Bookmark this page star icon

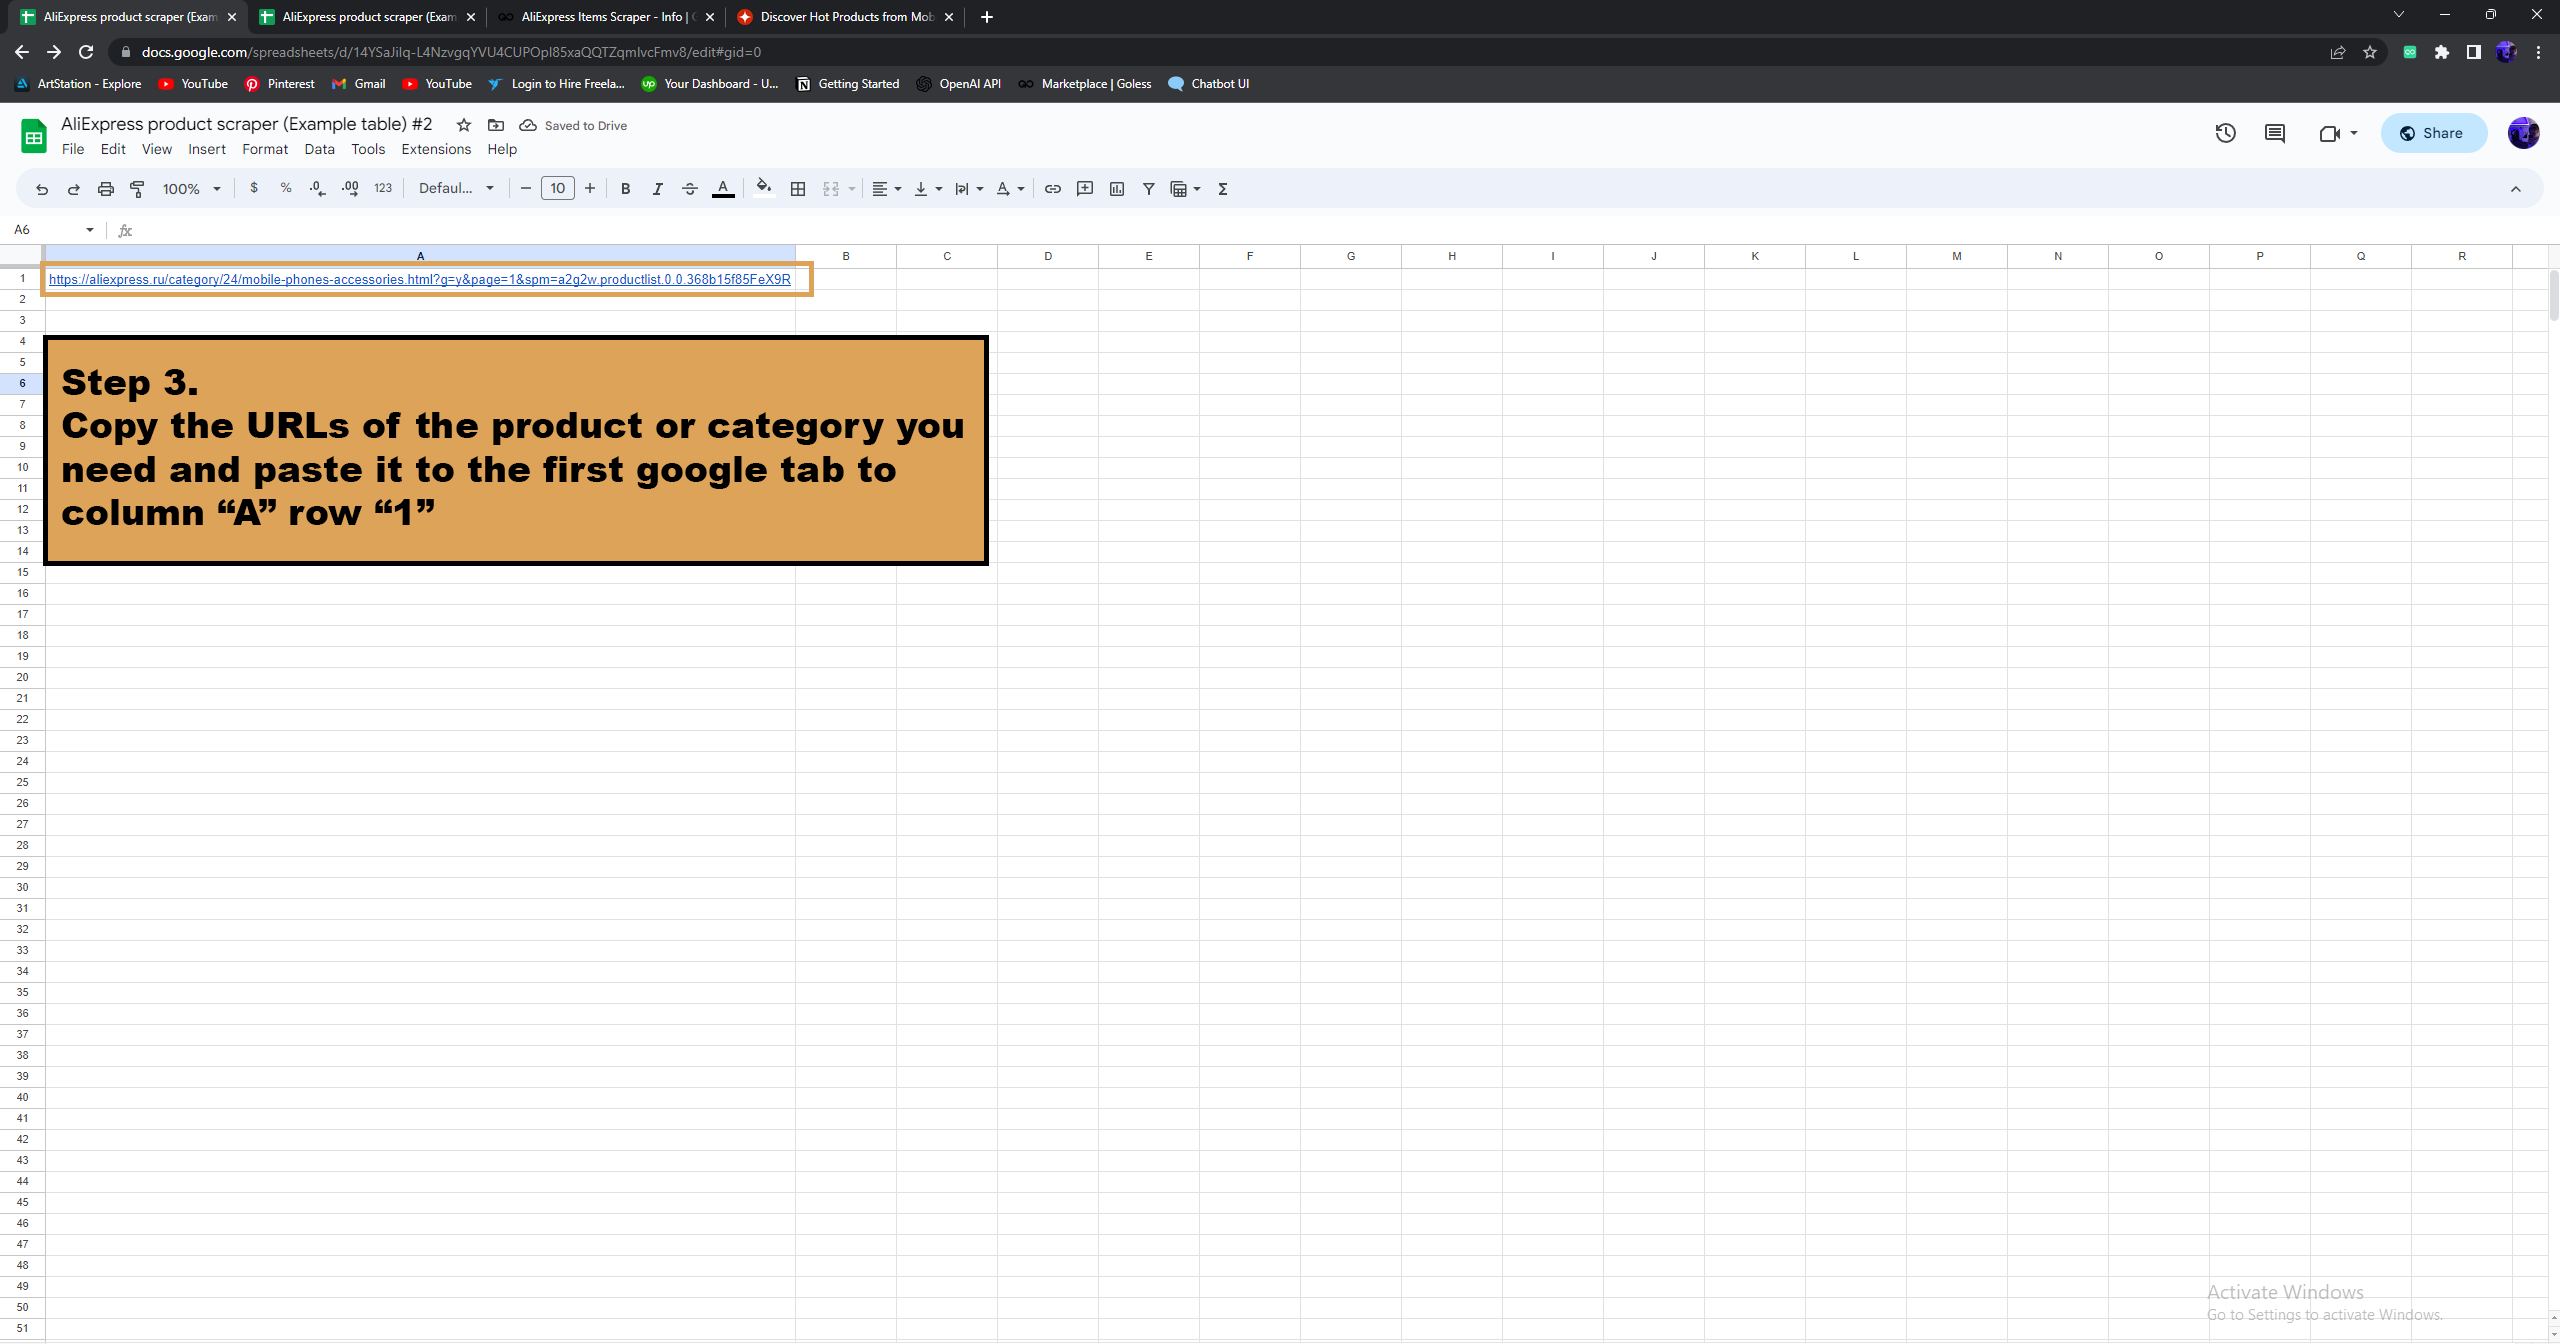tap(2370, 52)
